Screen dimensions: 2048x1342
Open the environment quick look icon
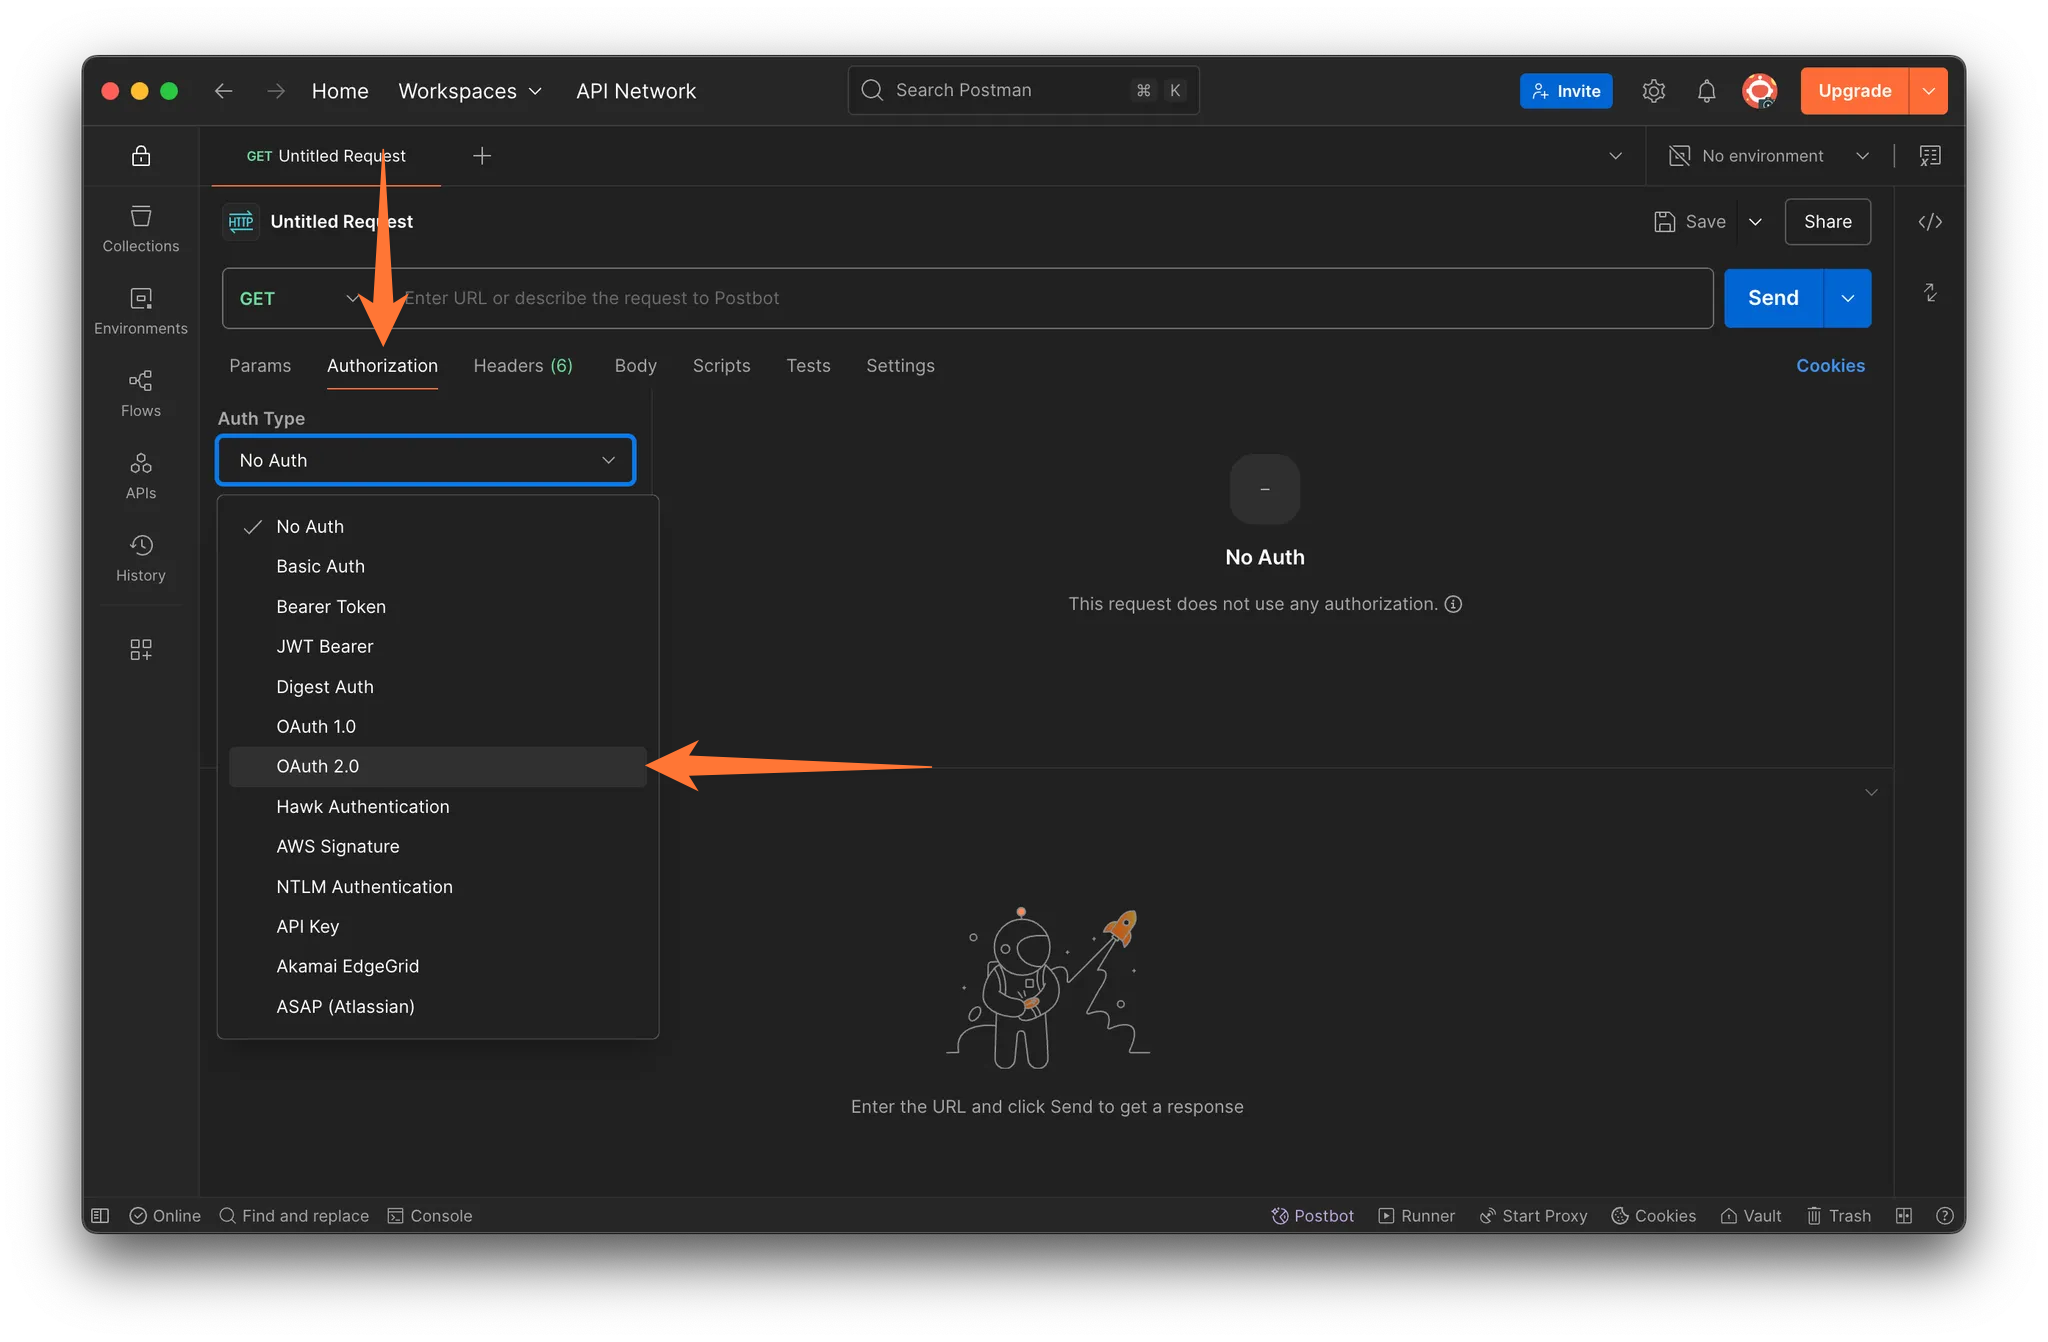click(x=1930, y=156)
